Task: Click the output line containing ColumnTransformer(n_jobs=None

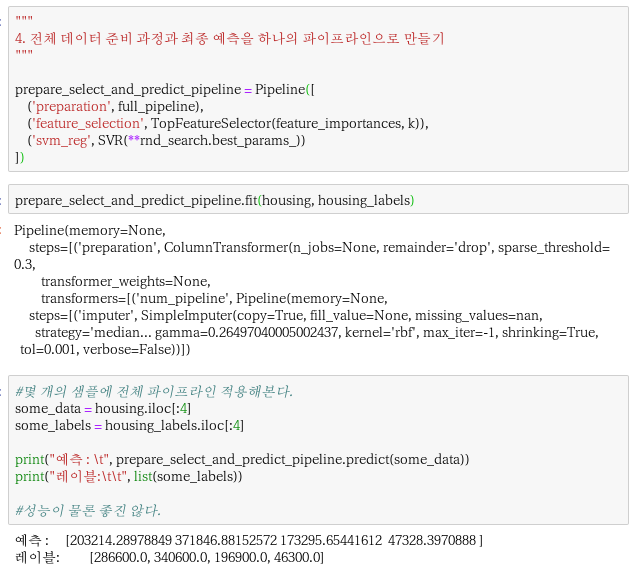Action: pyautogui.click(x=320, y=248)
